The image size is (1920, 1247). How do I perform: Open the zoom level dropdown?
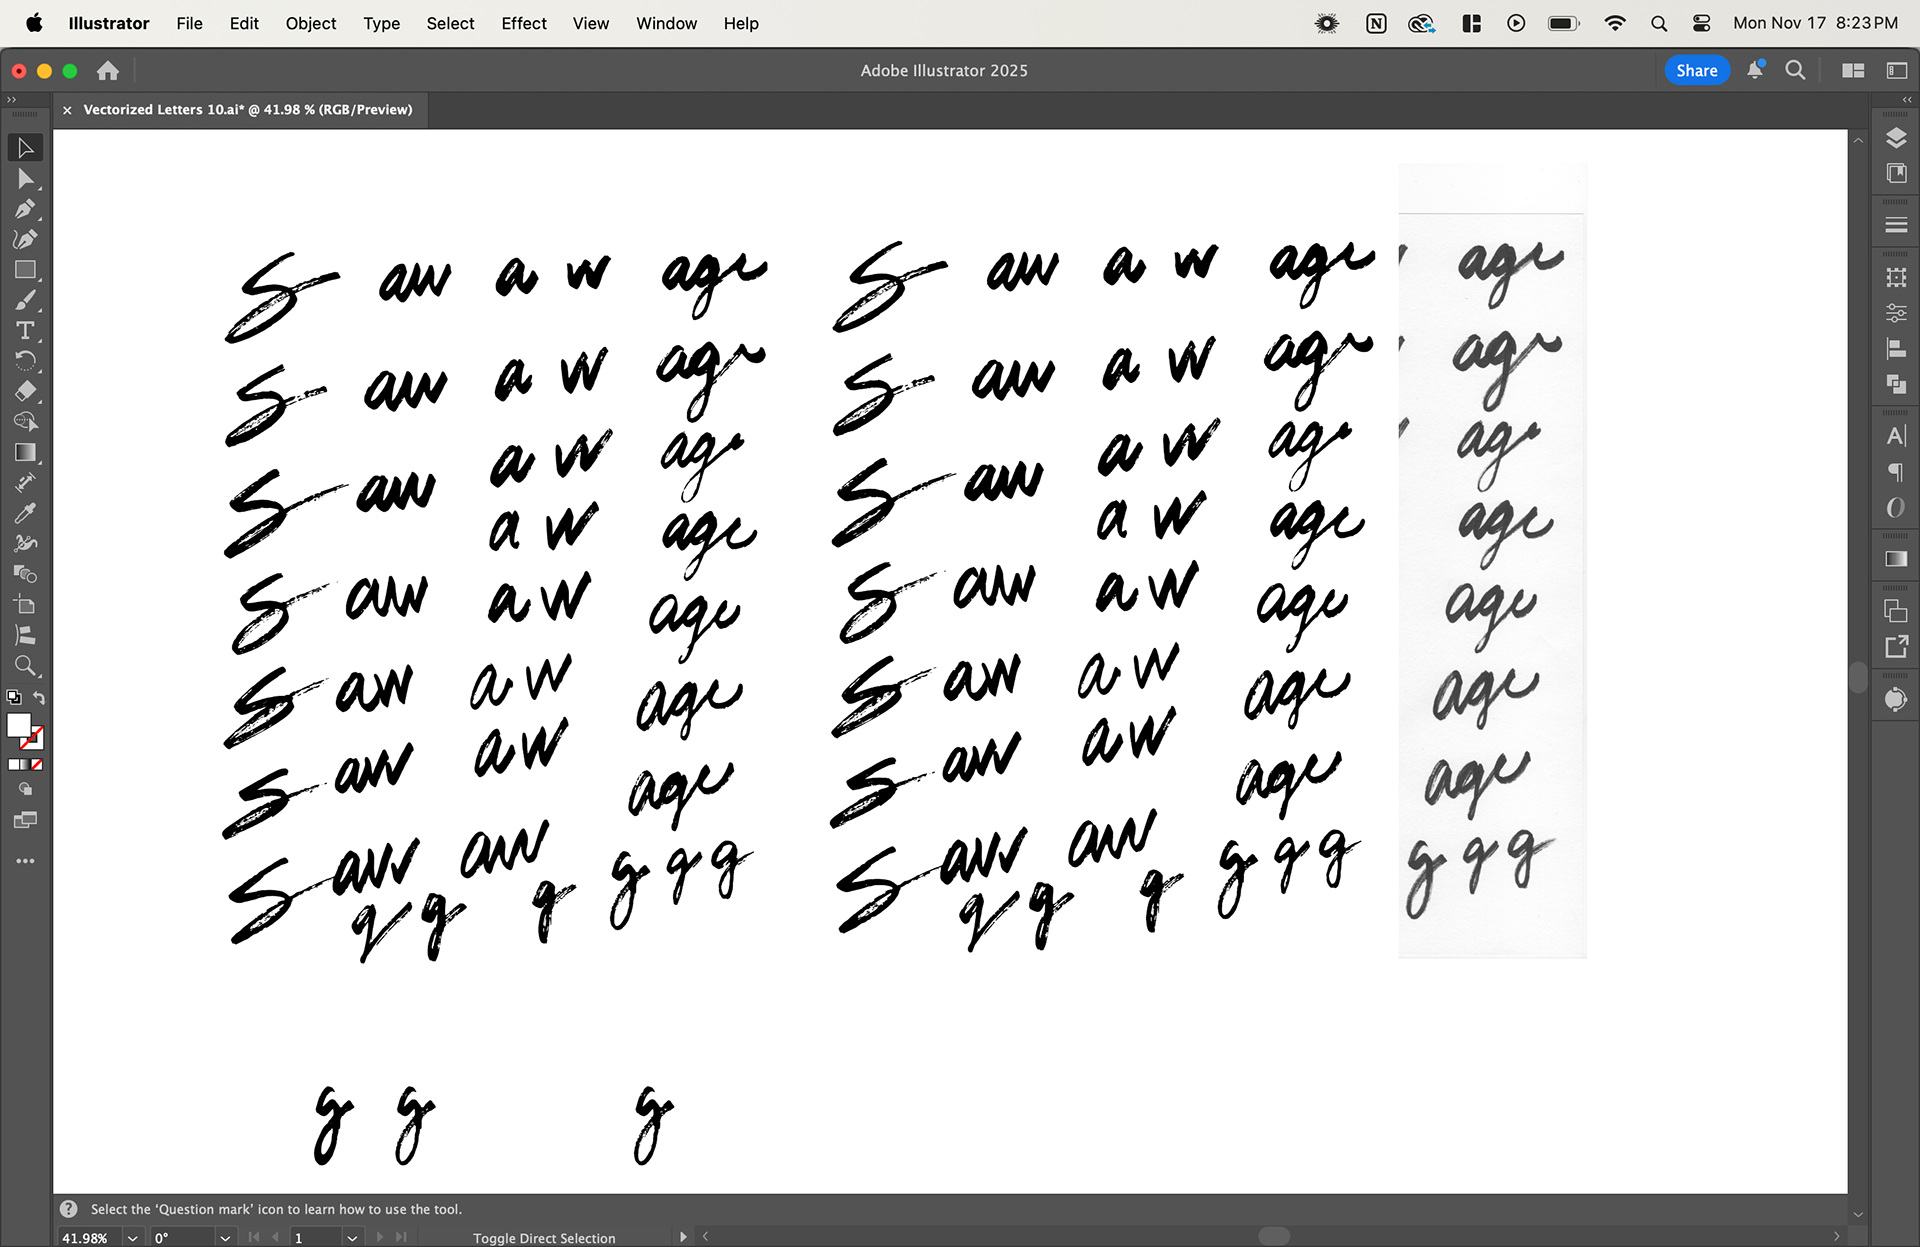tap(132, 1238)
